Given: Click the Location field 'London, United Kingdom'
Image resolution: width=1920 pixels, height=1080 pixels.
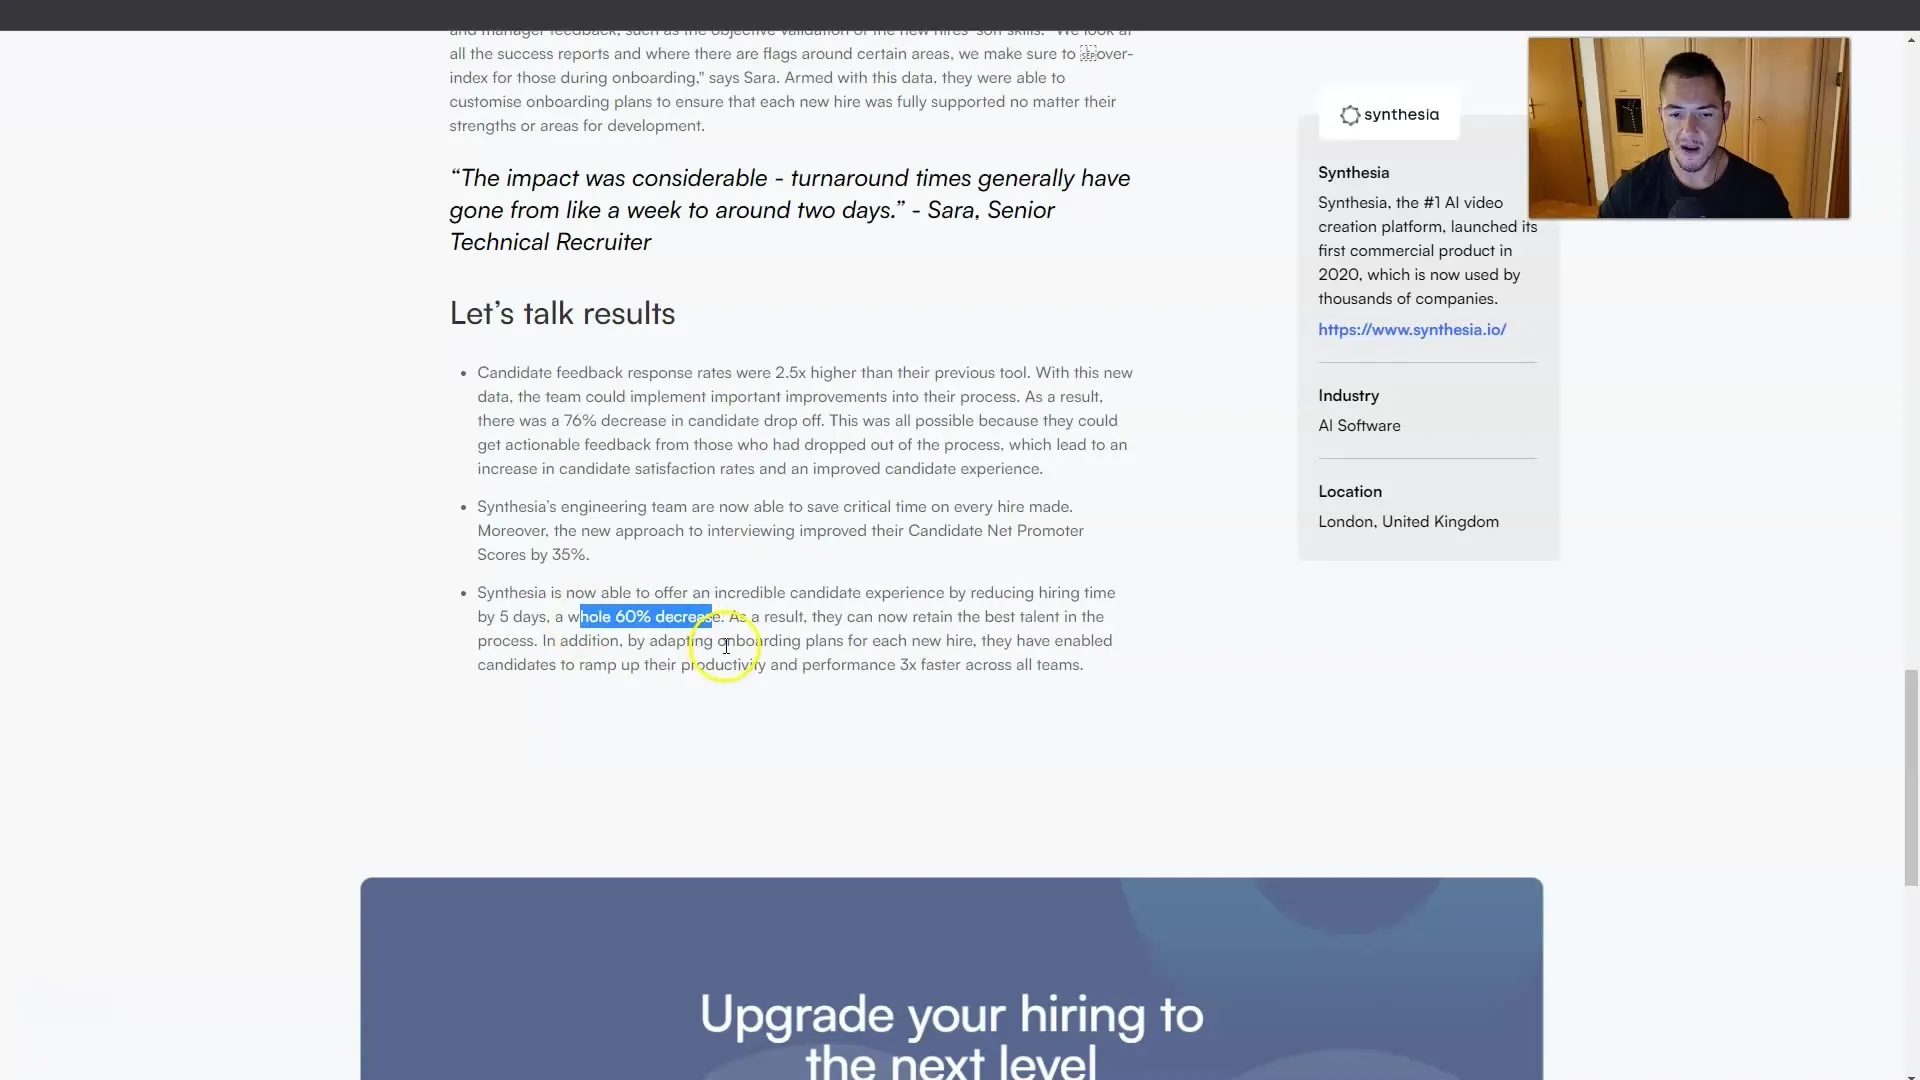Looking at the screenshot, I should pyautogui.click(x=1408, y=521).
